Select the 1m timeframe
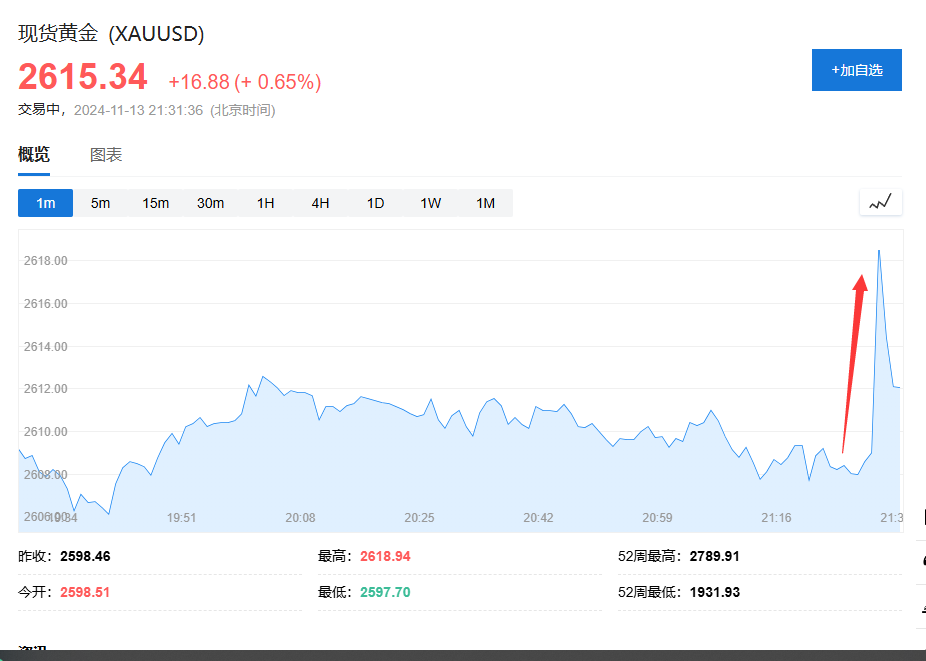This screenshot has width=926, height=661. [x=46, y=203]
